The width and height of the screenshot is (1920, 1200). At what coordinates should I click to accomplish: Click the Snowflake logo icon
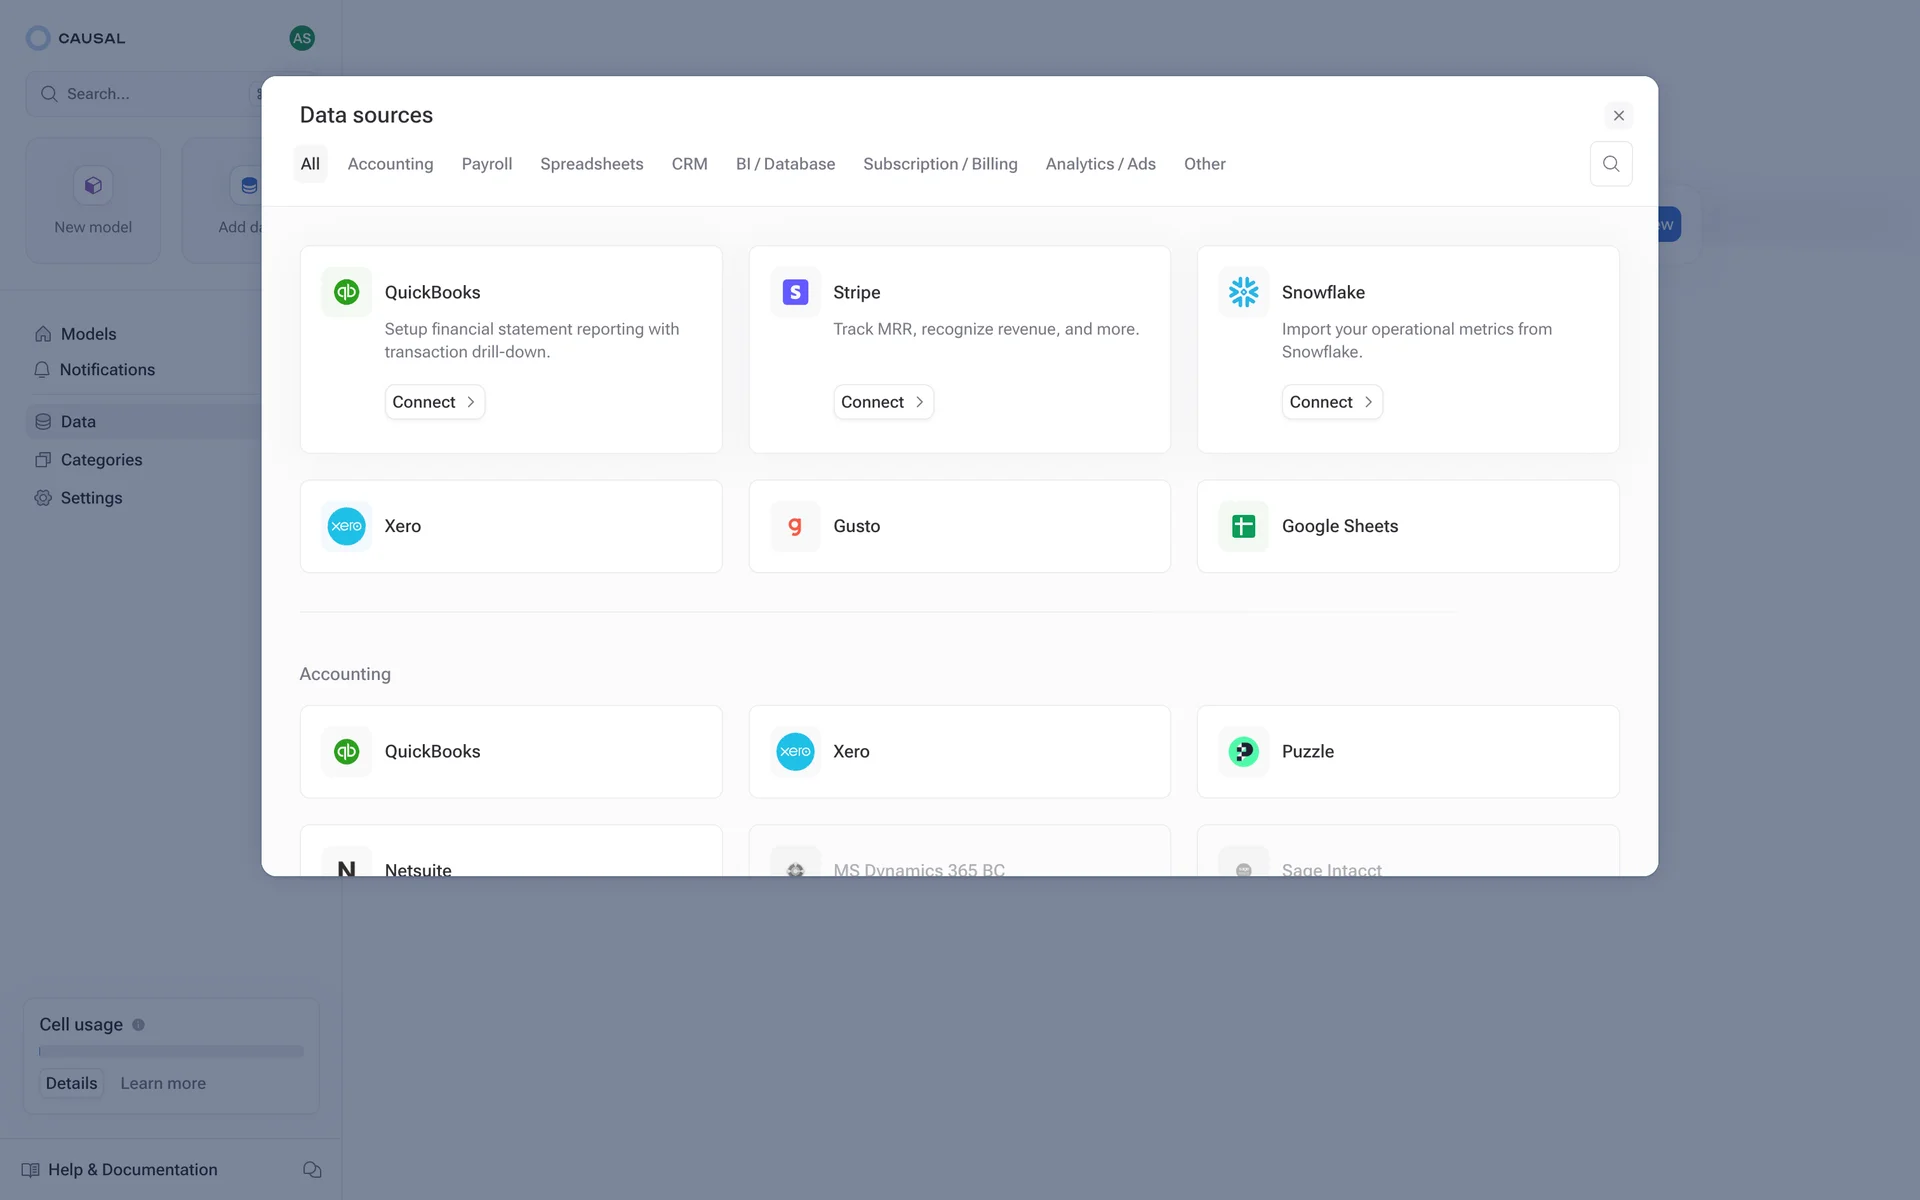[x=1243, y=292]
